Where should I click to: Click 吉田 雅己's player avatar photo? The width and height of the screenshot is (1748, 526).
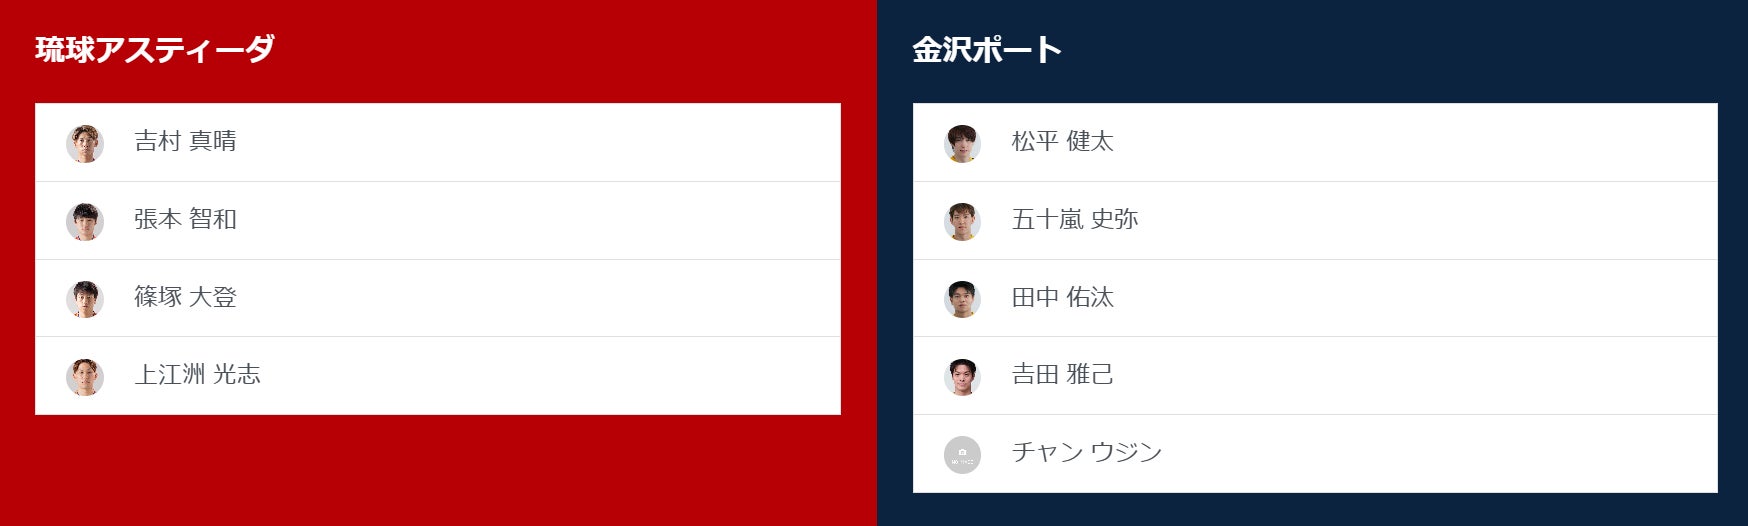coord(962,377)
